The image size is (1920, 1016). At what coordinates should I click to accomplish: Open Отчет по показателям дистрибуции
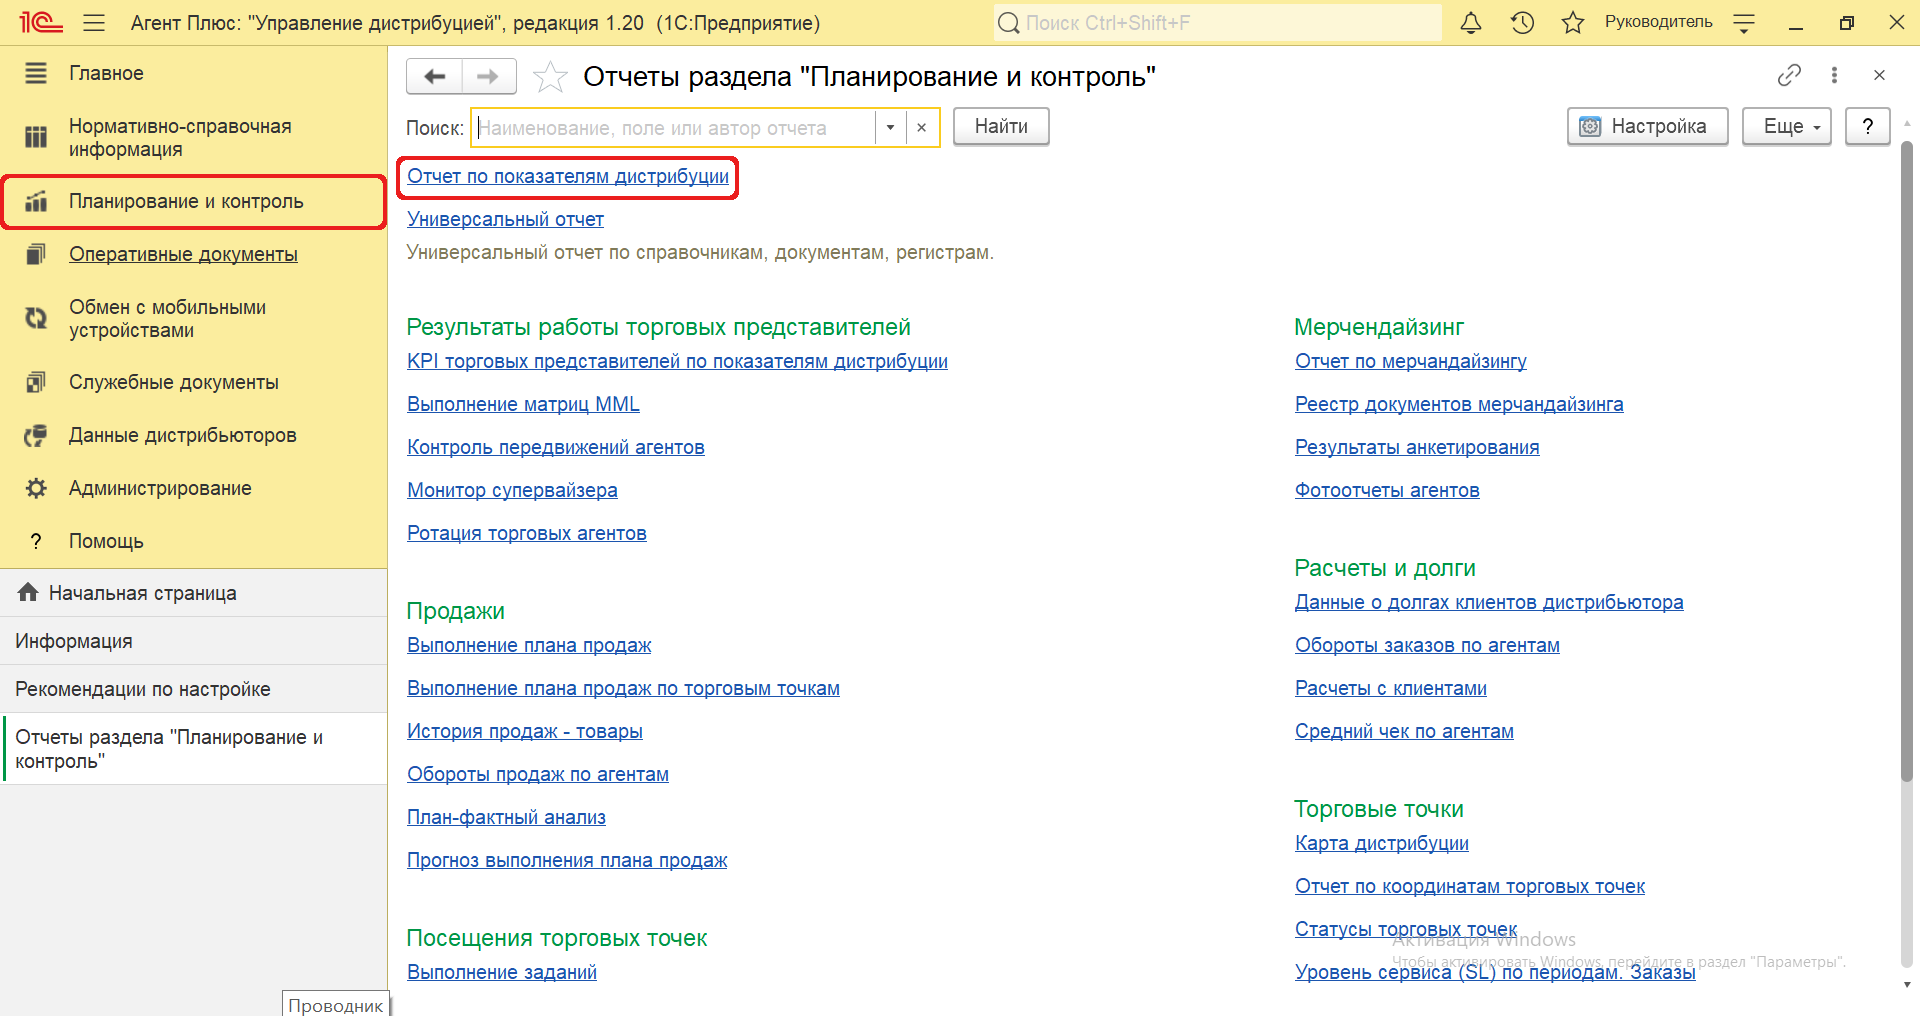pos(568,177)
